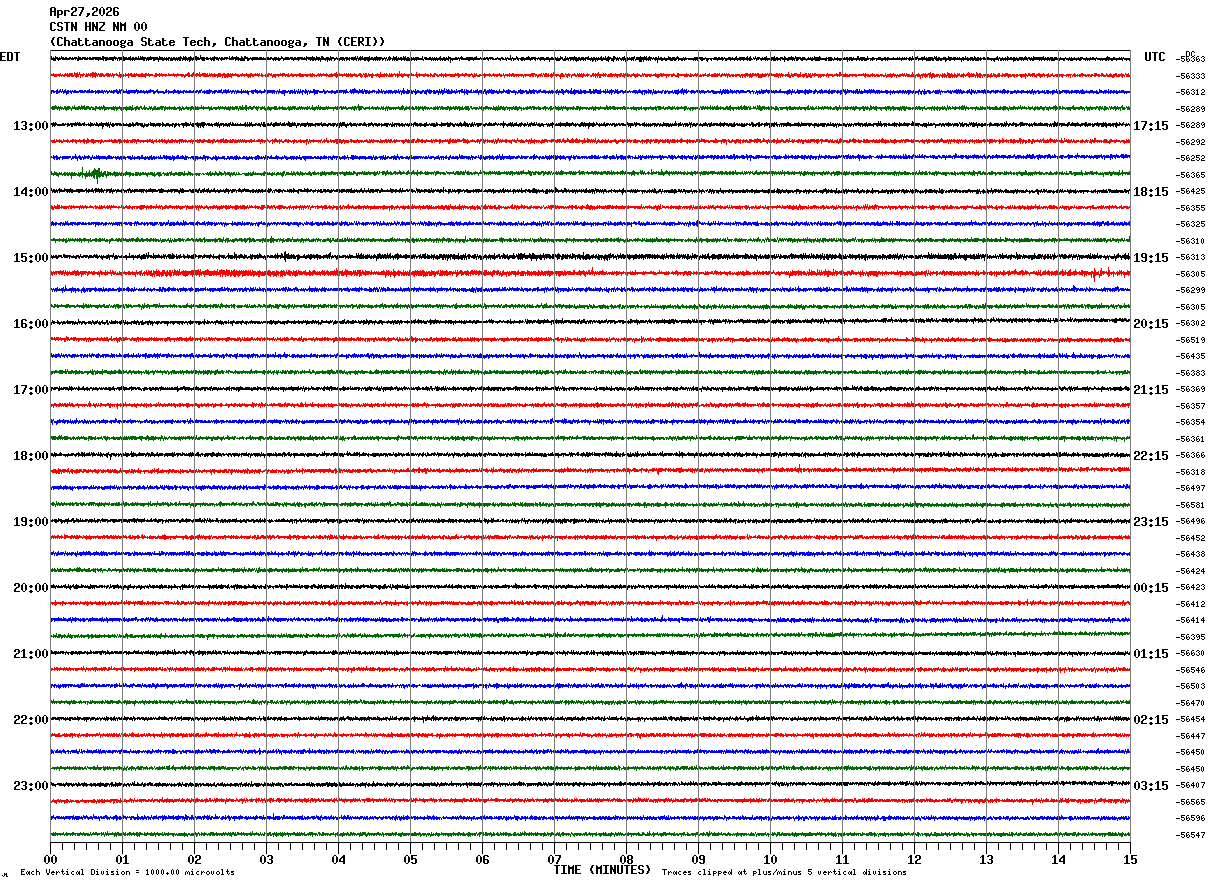The width and height of the screenshot is (1210, 886).
Task: Click the '16:00' EDT hour label
Action: 31,324
